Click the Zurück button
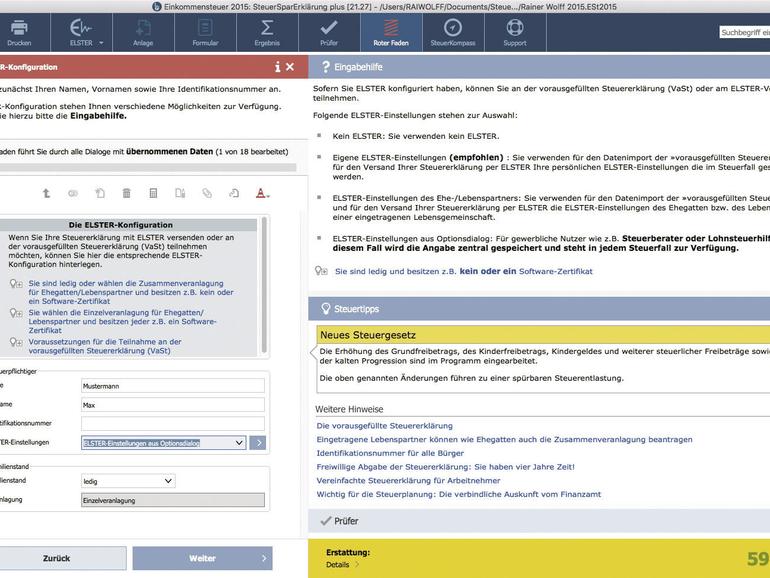Screen dimensions: 770x578 [x=56, y=558]
